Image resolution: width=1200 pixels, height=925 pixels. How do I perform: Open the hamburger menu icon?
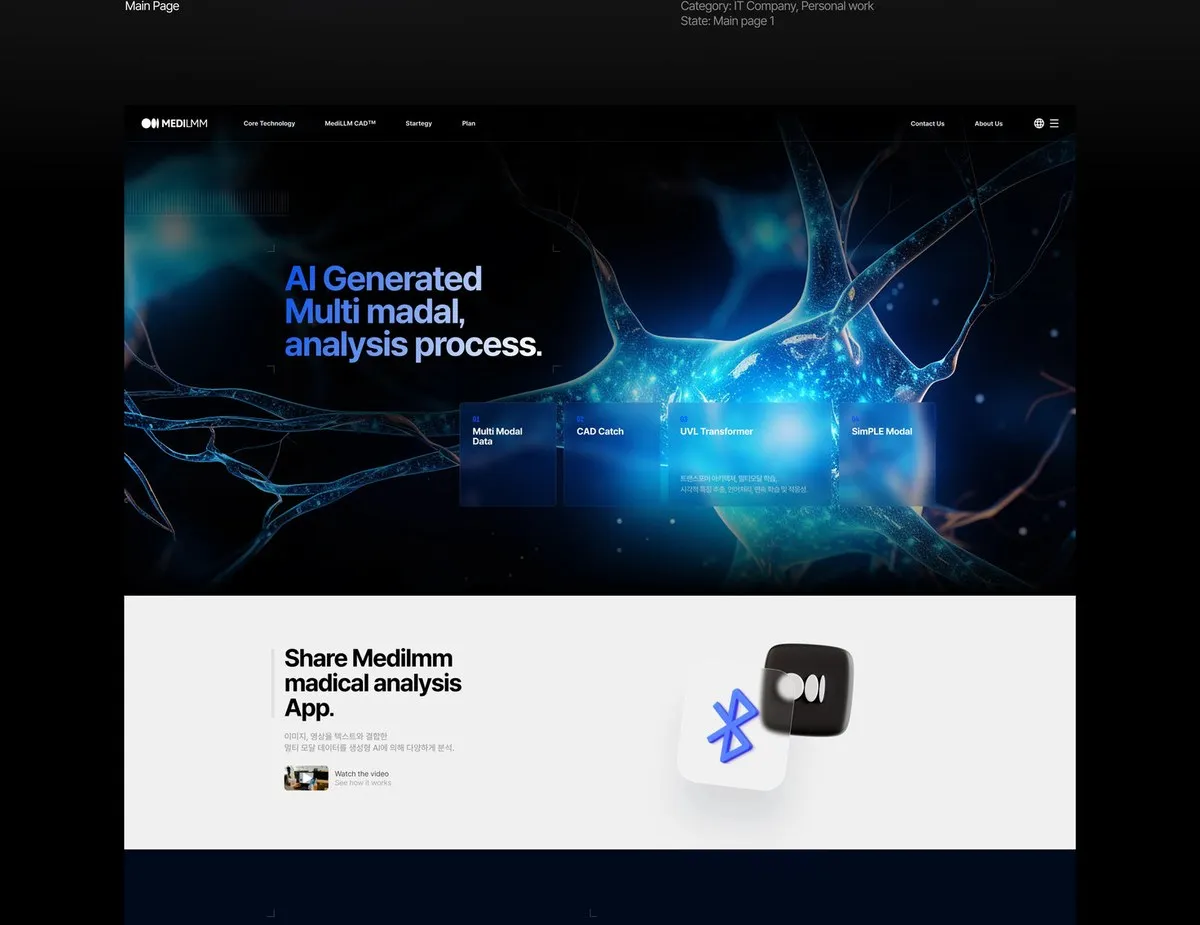click(x=1054, y=124)
